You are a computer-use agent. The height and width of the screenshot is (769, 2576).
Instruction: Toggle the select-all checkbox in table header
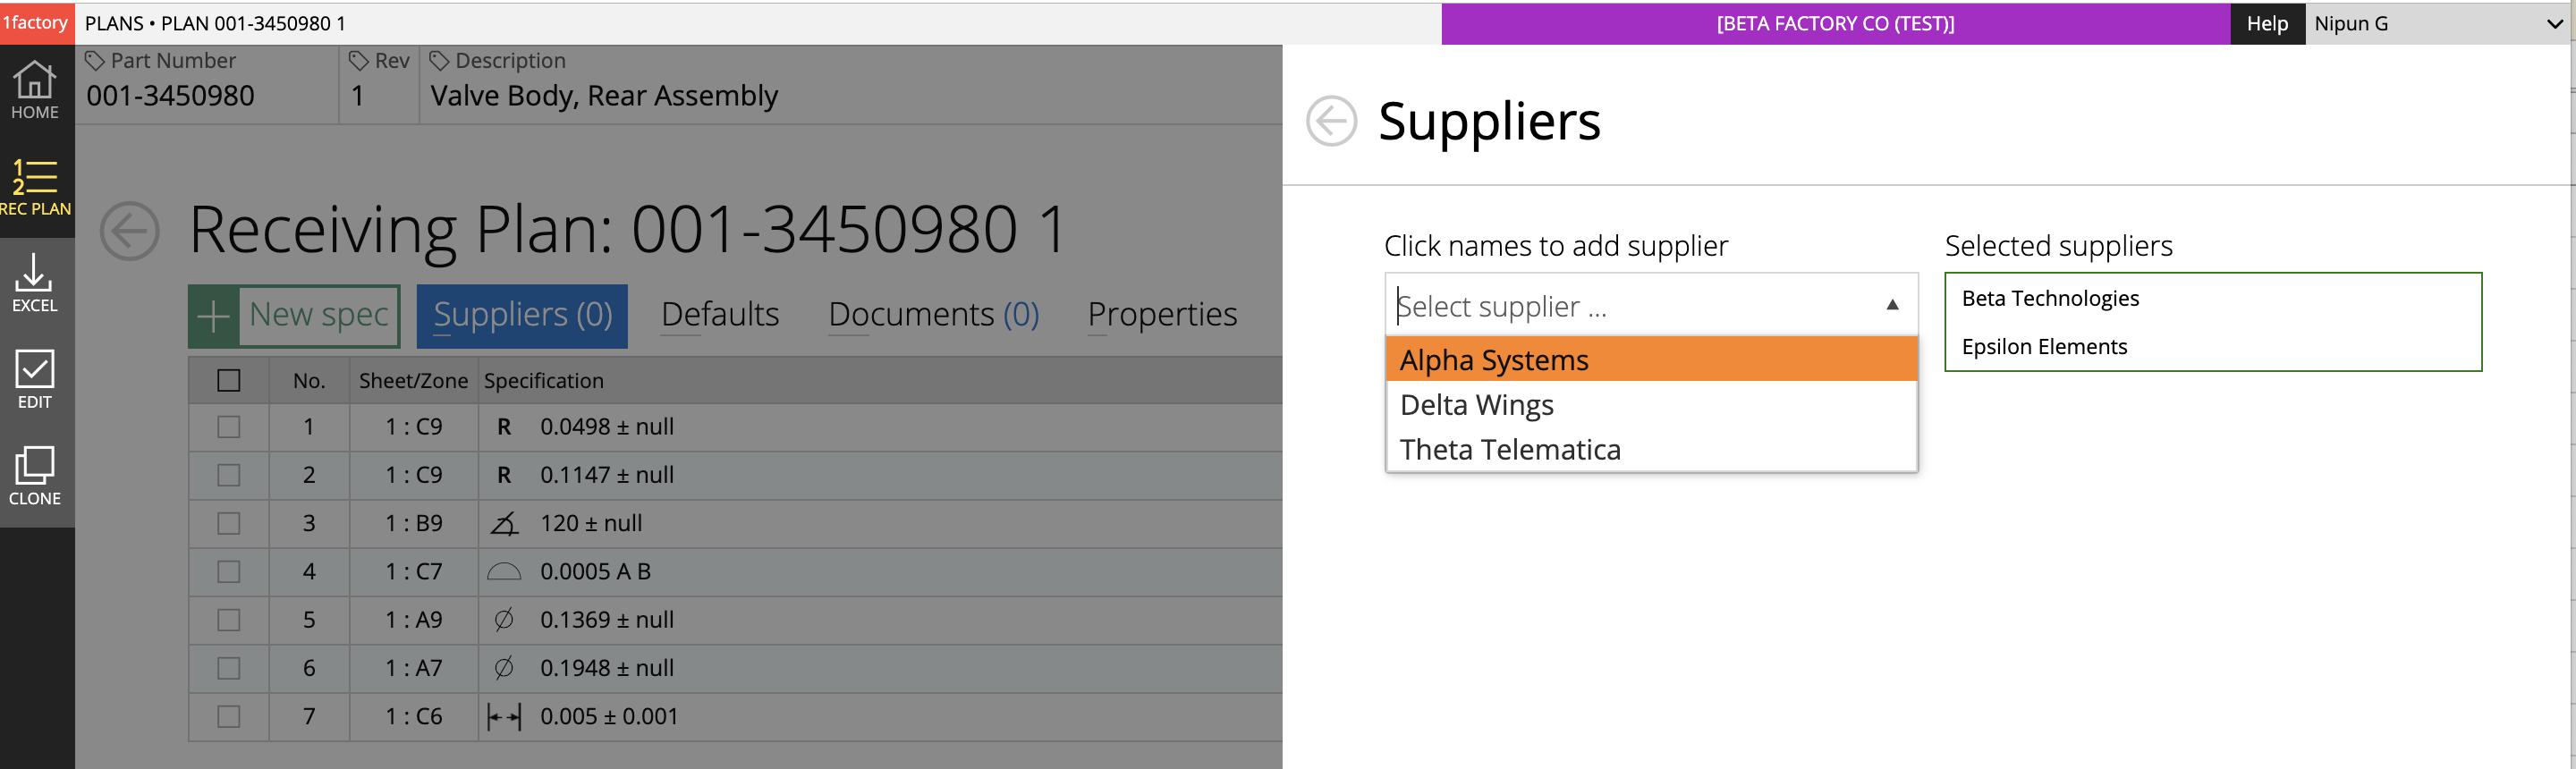click(229, 381)
